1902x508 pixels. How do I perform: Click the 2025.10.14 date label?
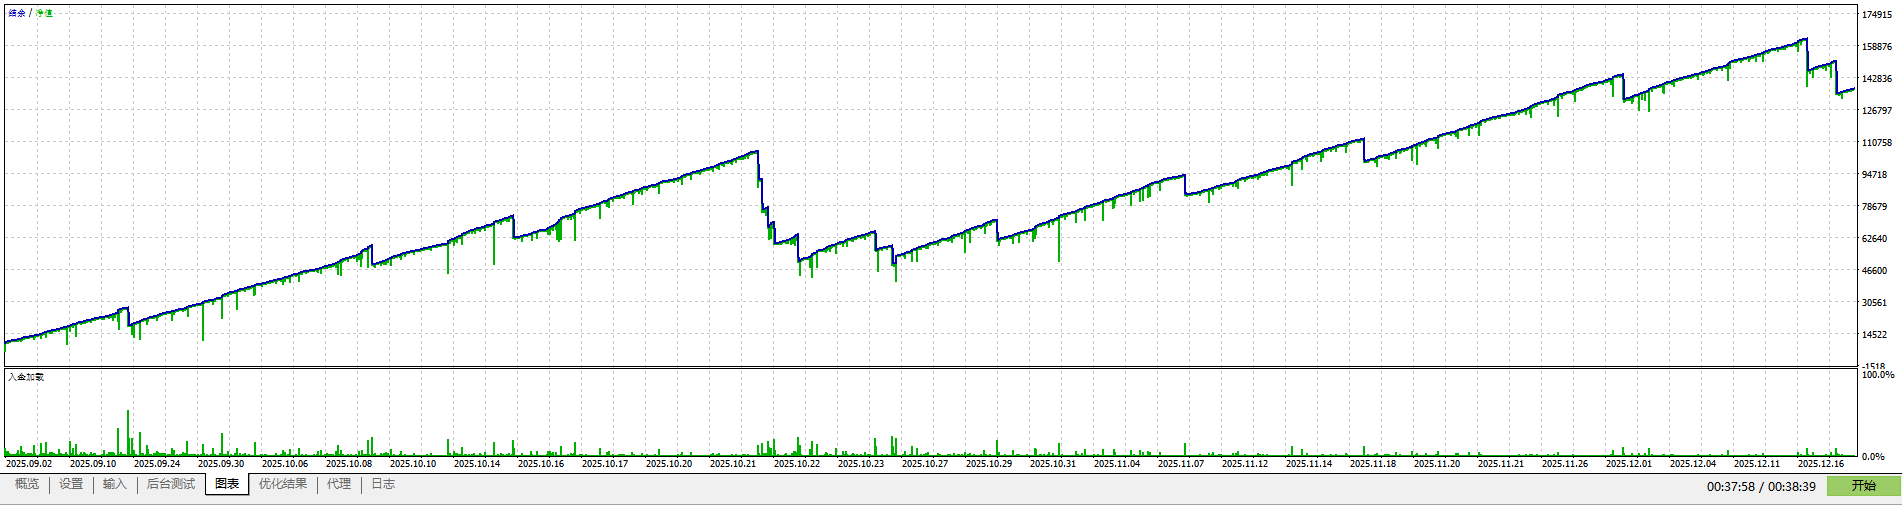[477, 464]
